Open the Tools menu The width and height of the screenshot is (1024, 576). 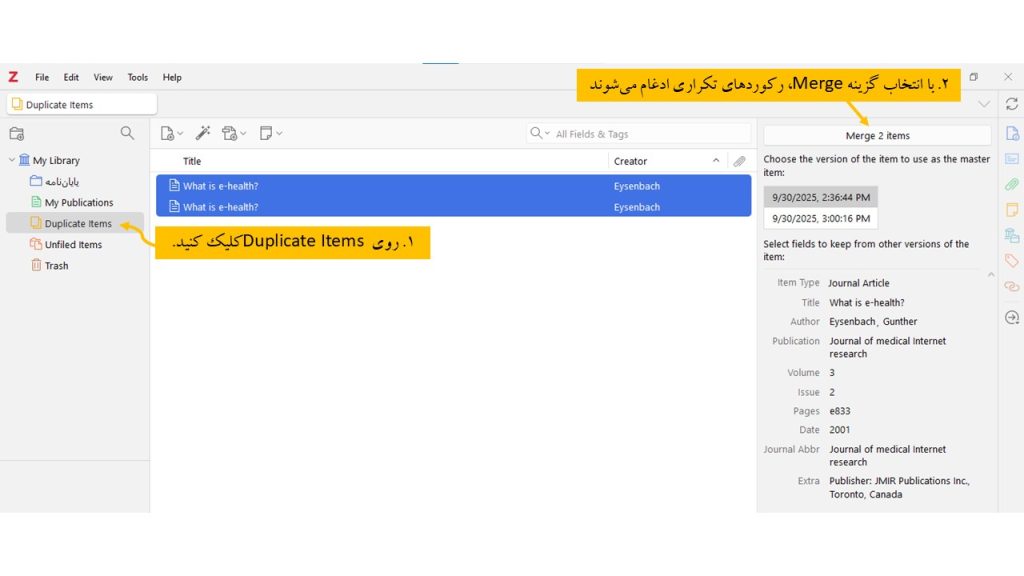[137, 76]
